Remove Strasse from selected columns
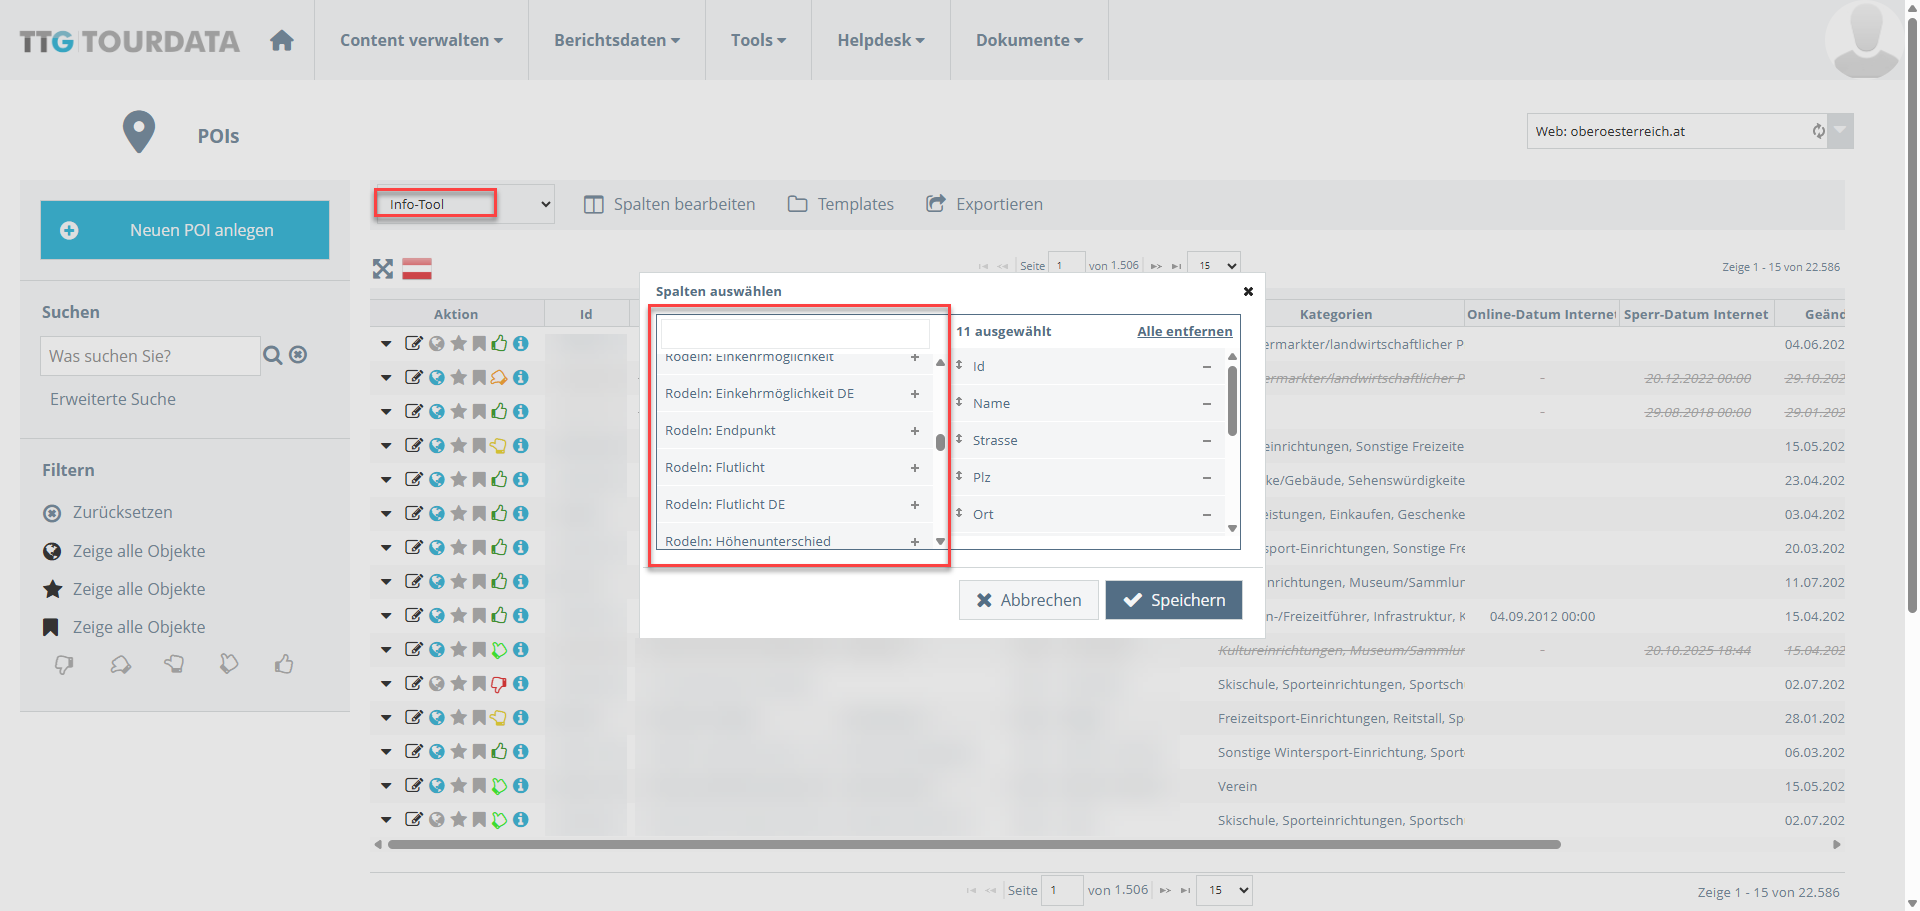 1207,441
